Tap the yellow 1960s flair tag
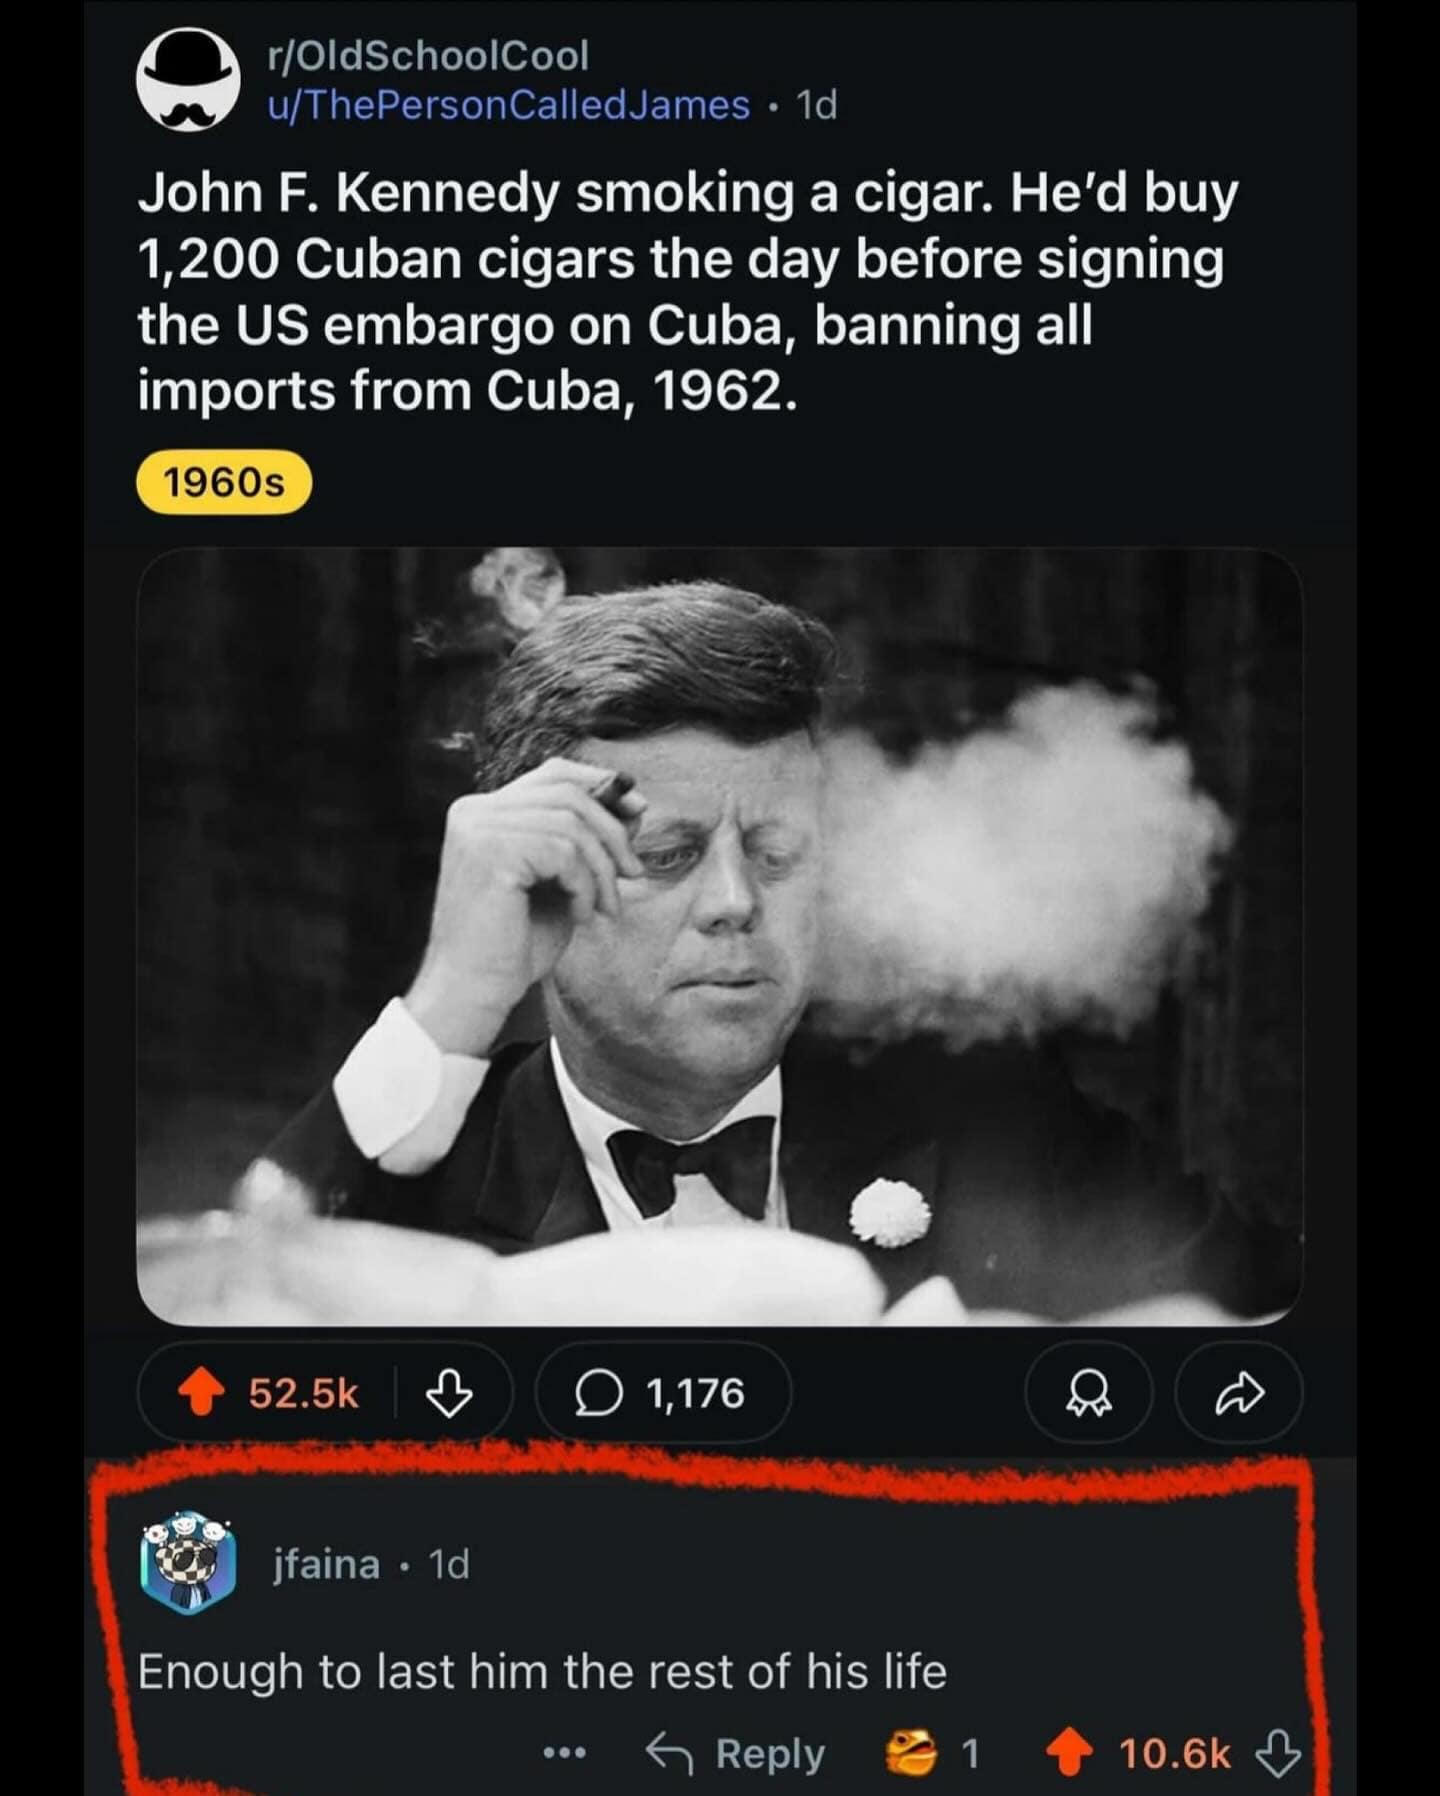 tap(224, 484)
